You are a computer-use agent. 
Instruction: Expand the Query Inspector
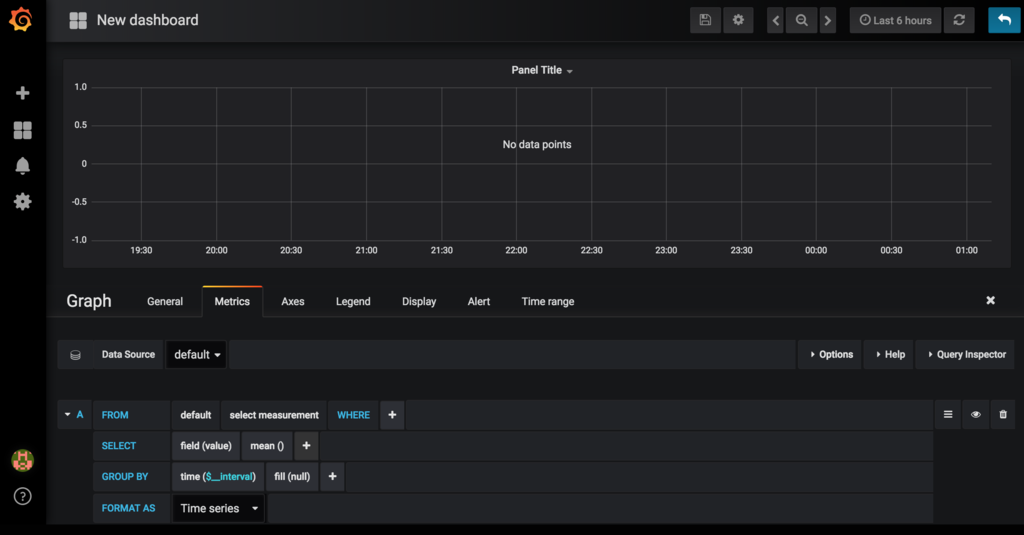click(966, 355)
